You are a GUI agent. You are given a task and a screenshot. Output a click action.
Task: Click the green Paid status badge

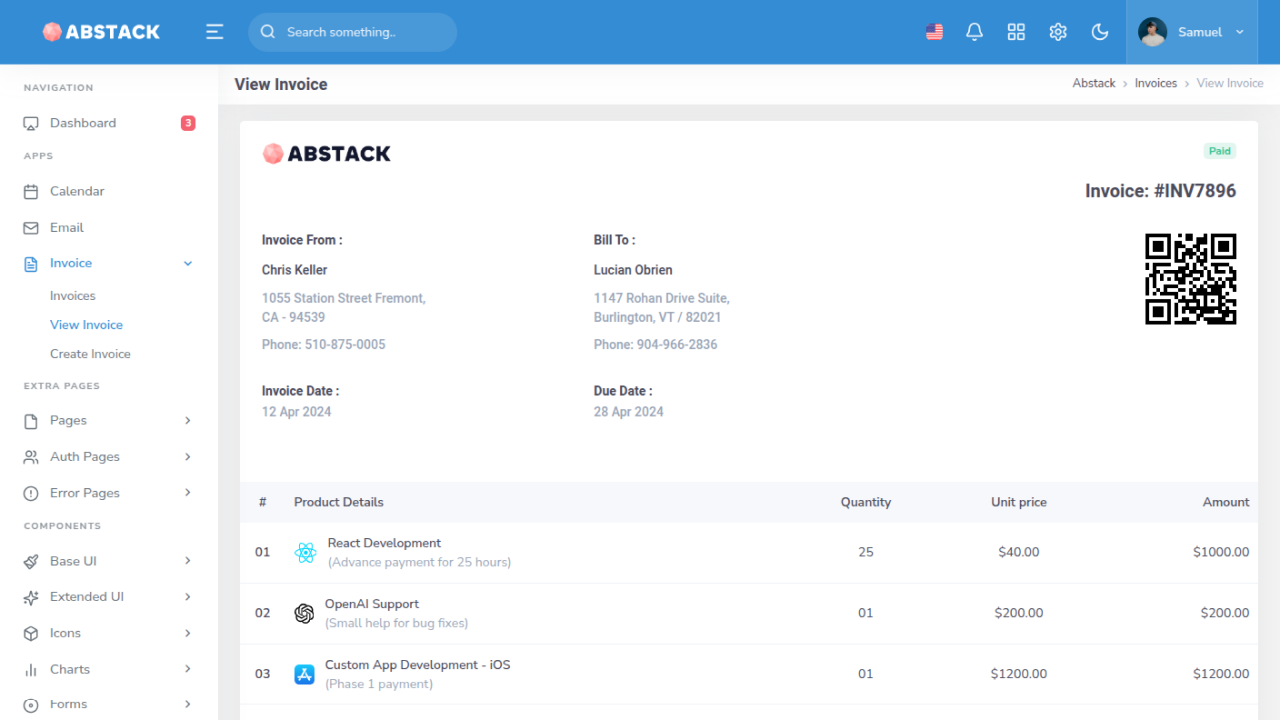tap(1220, 151)
